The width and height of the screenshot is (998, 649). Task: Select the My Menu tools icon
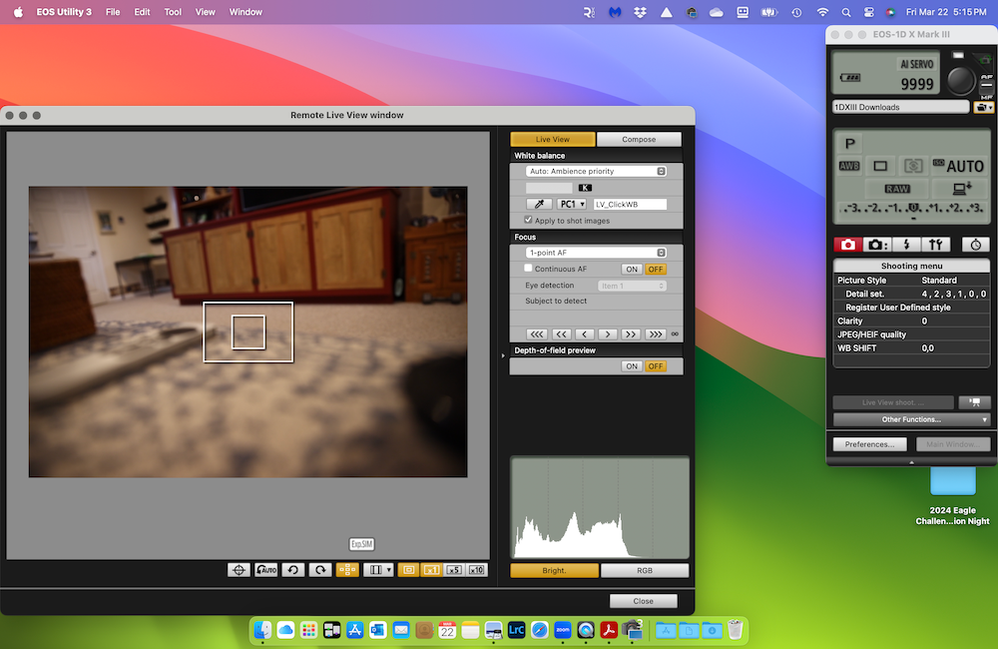click(936, 244)
